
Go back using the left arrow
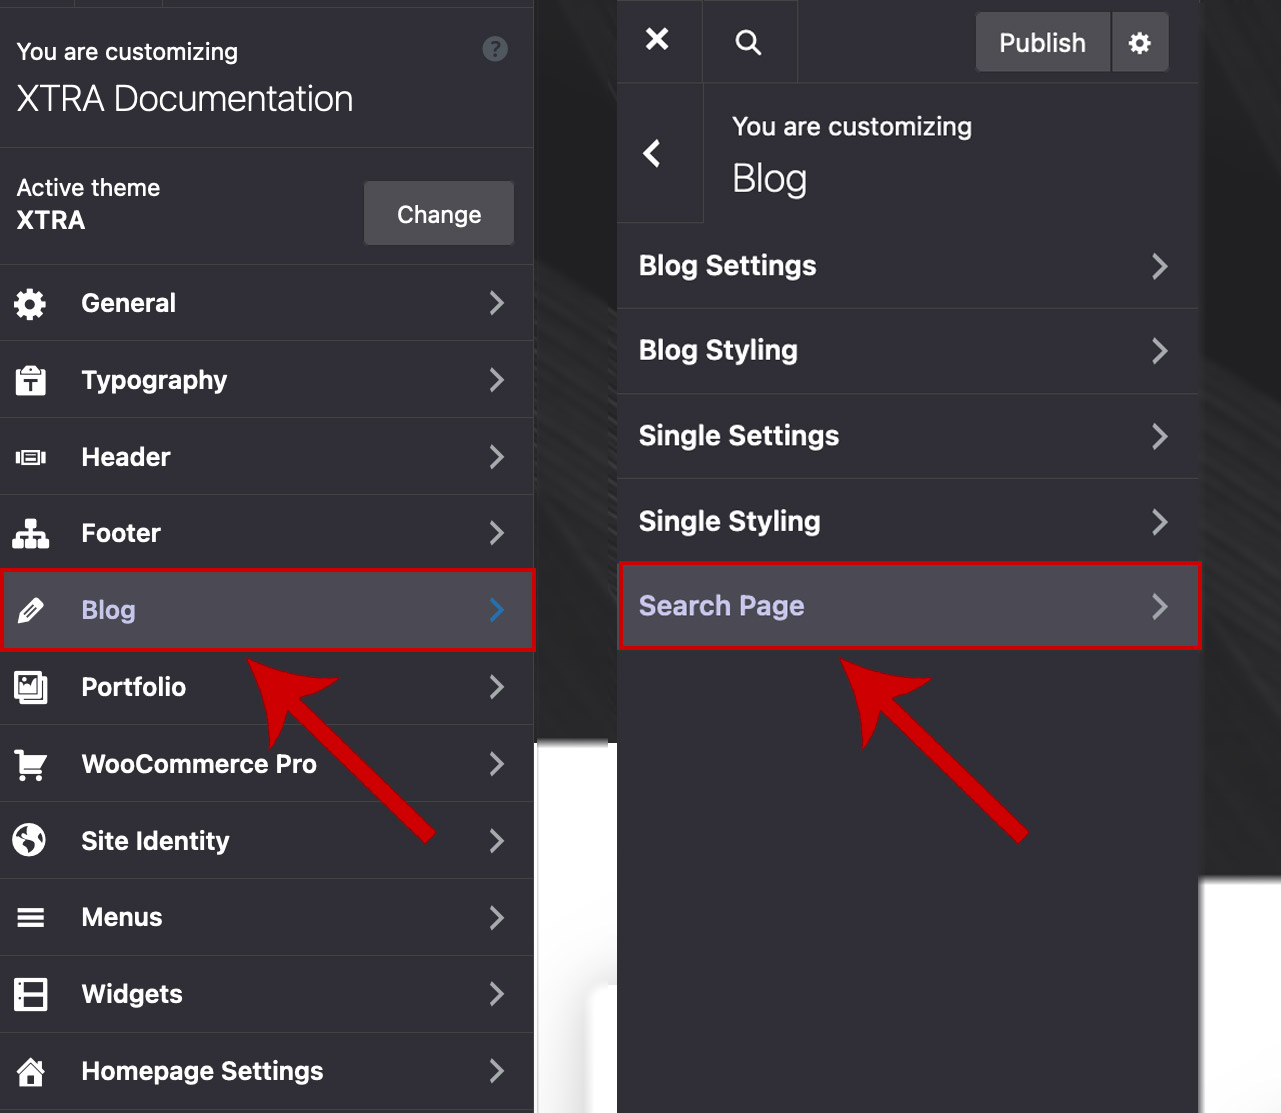click(x=652, y=153)
